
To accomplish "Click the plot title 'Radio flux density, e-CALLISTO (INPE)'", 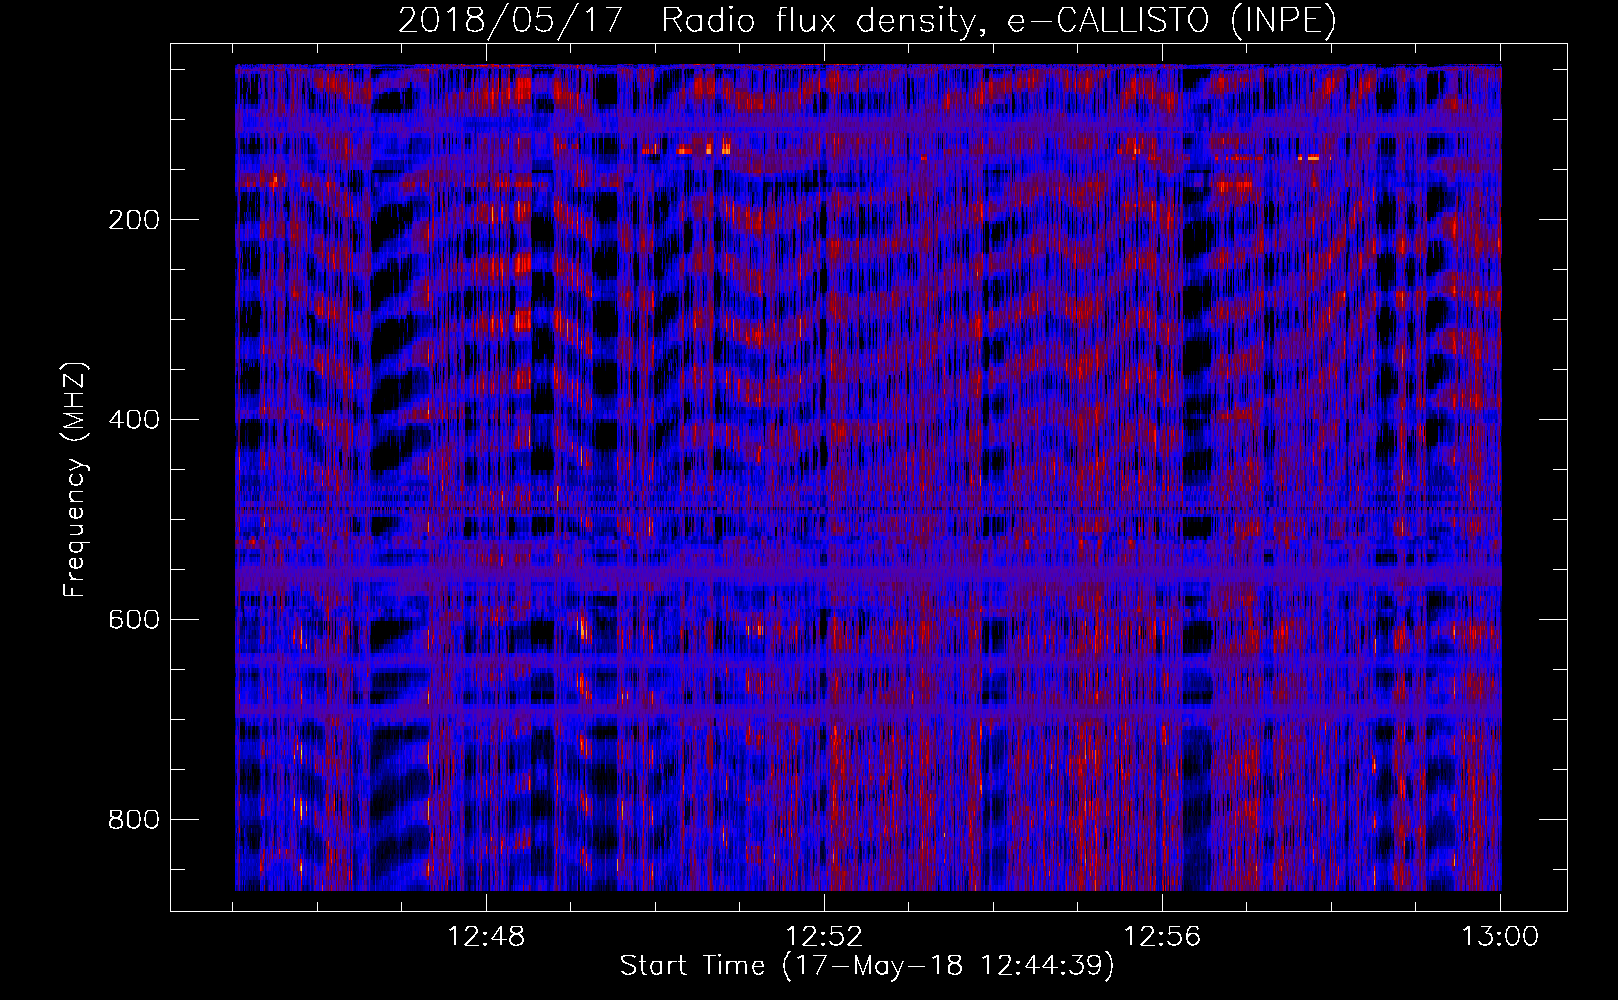I will [999, 21].
